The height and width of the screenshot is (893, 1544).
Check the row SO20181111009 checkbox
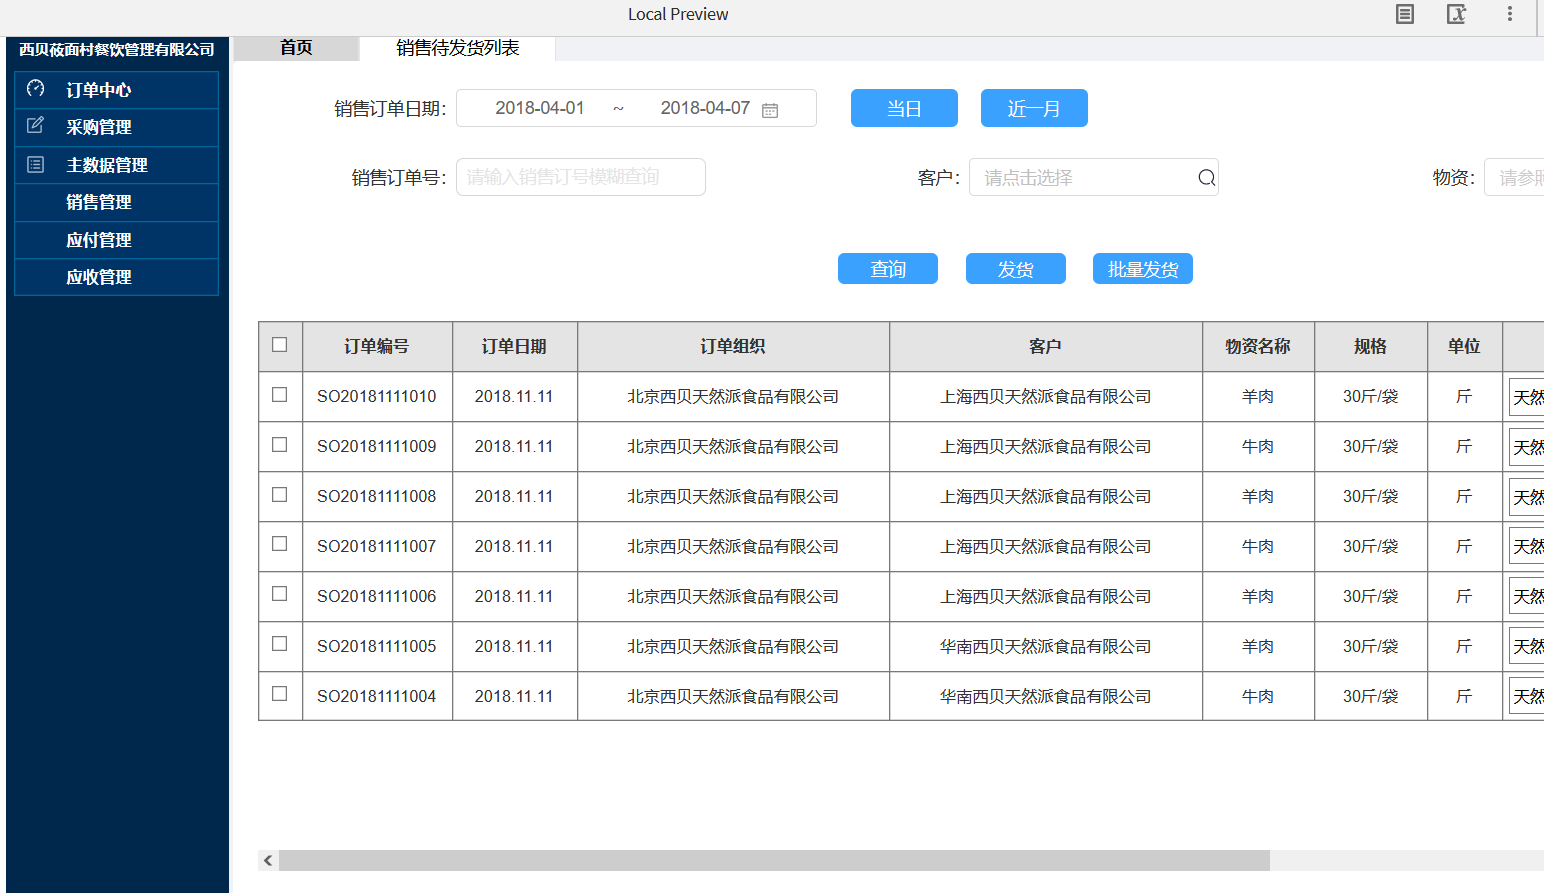[x=280, y=445]
